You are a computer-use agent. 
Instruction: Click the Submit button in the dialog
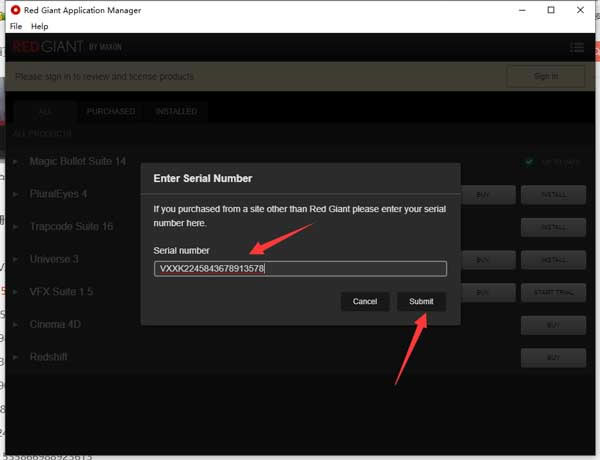click(x=421, y=301)
